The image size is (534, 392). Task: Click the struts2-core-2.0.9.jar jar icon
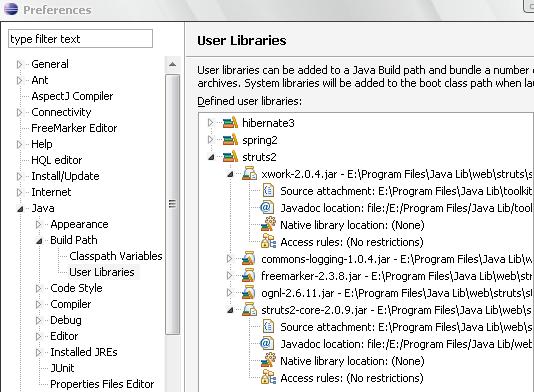point(249,310)
